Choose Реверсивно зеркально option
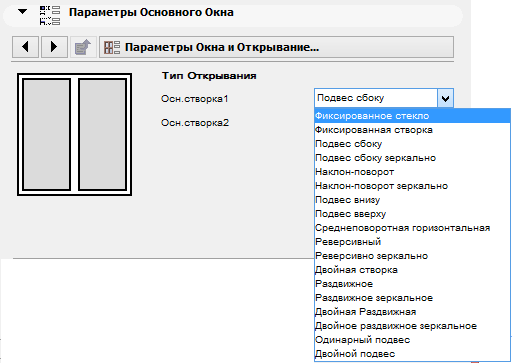Screen dimensions: 512x363 point(412,256)
